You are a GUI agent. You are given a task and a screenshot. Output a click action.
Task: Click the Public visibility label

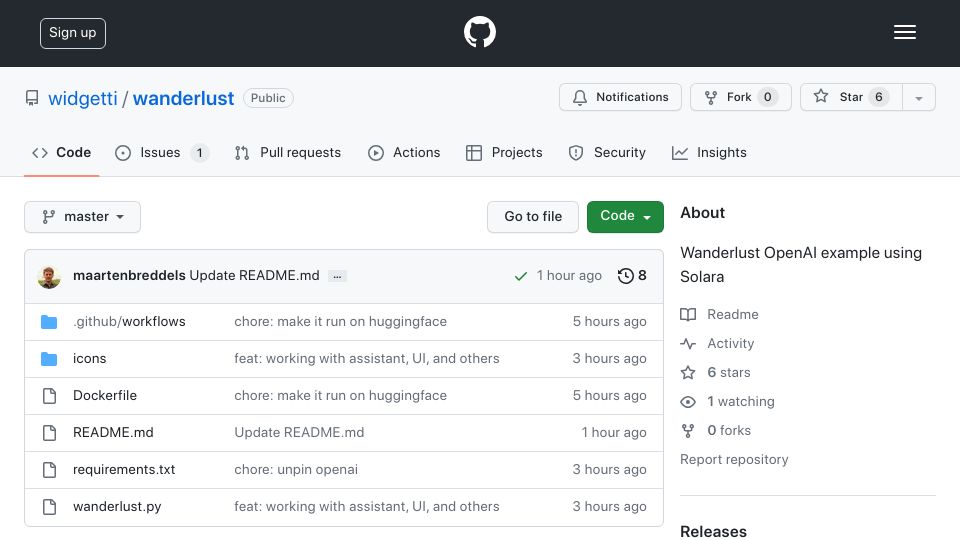[268, 98]
